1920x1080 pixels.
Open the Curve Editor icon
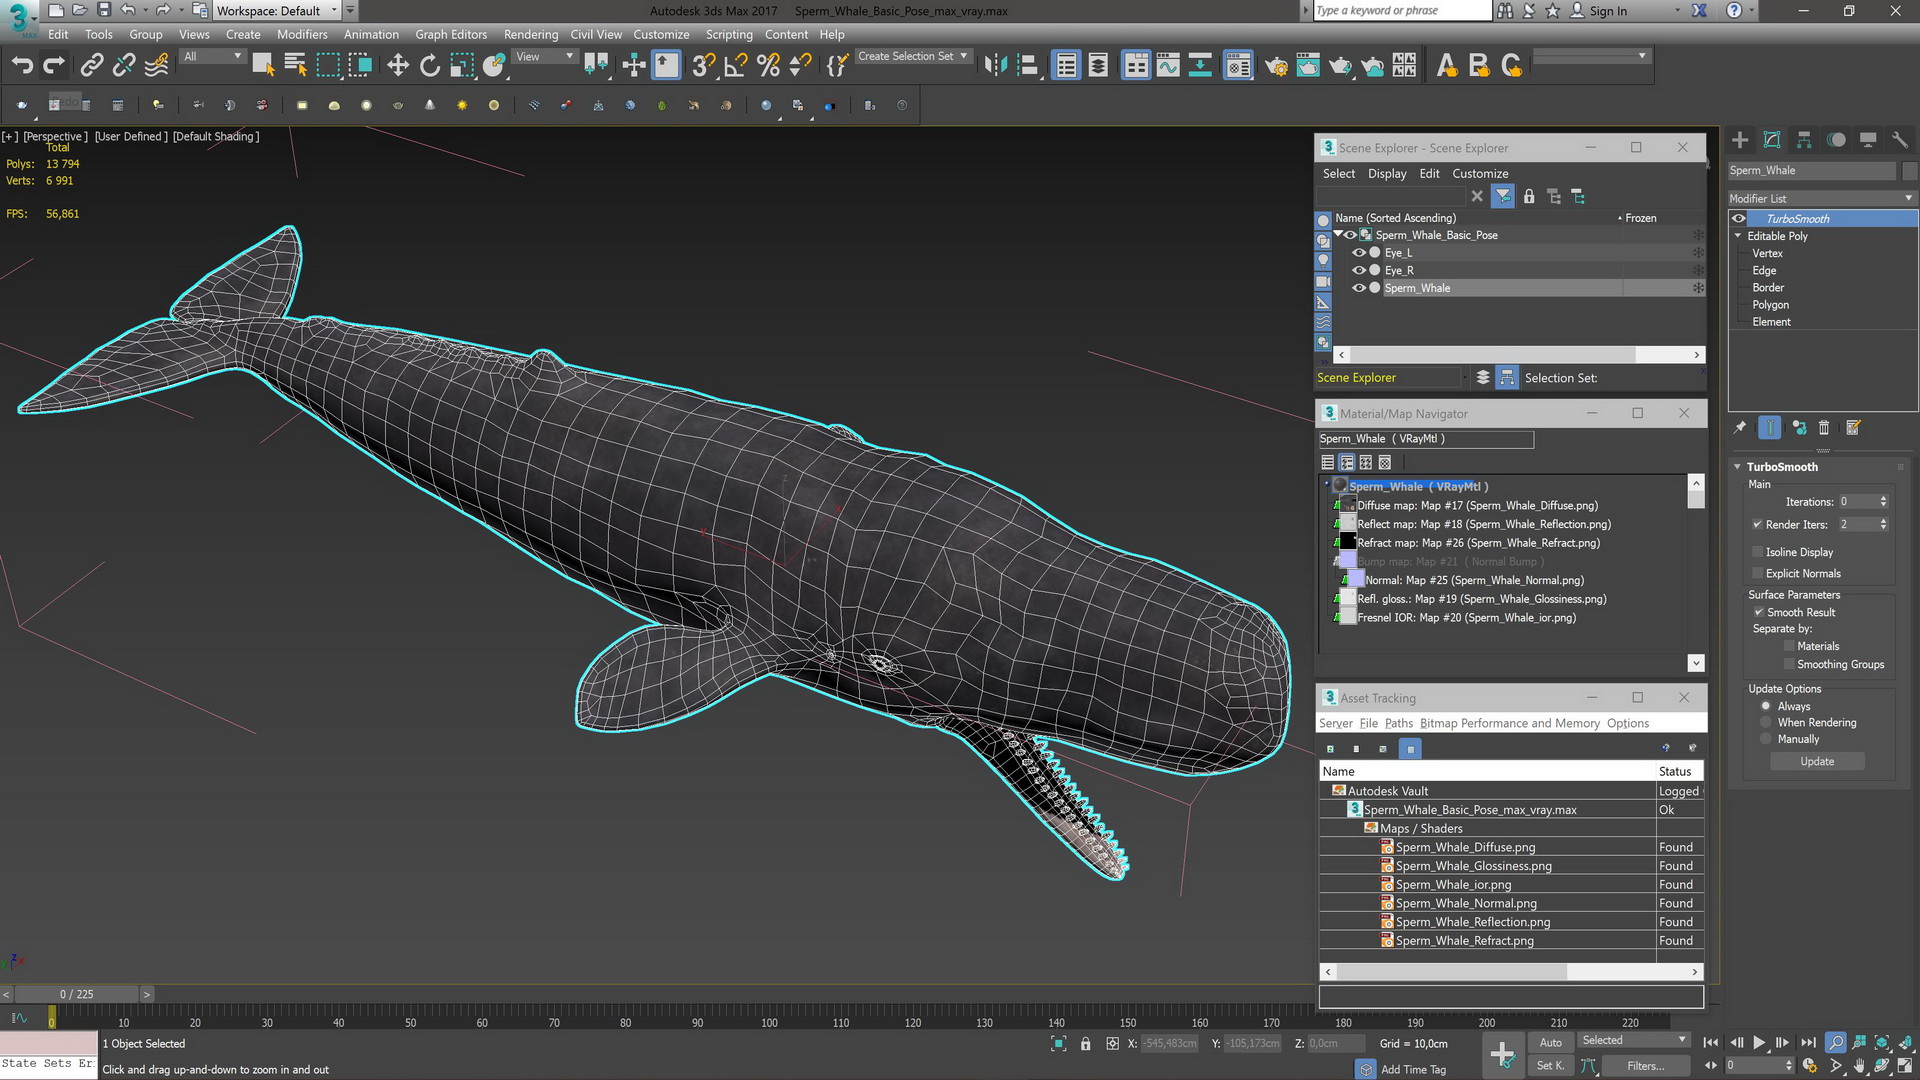click(1168, 66)
